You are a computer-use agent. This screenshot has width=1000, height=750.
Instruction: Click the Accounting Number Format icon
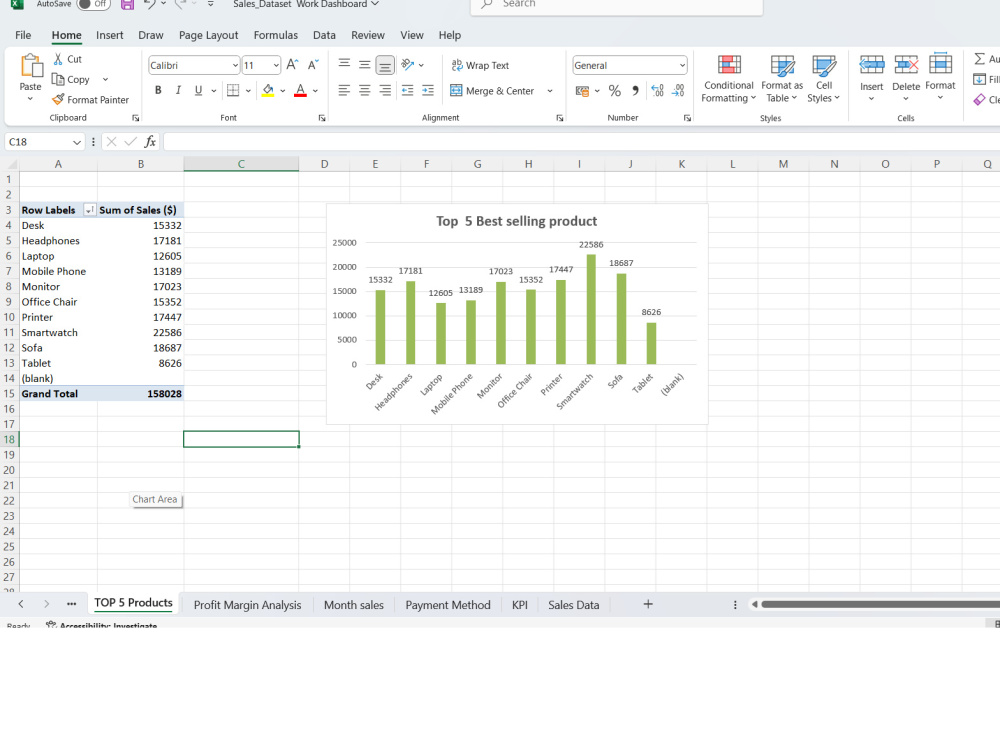582,91
